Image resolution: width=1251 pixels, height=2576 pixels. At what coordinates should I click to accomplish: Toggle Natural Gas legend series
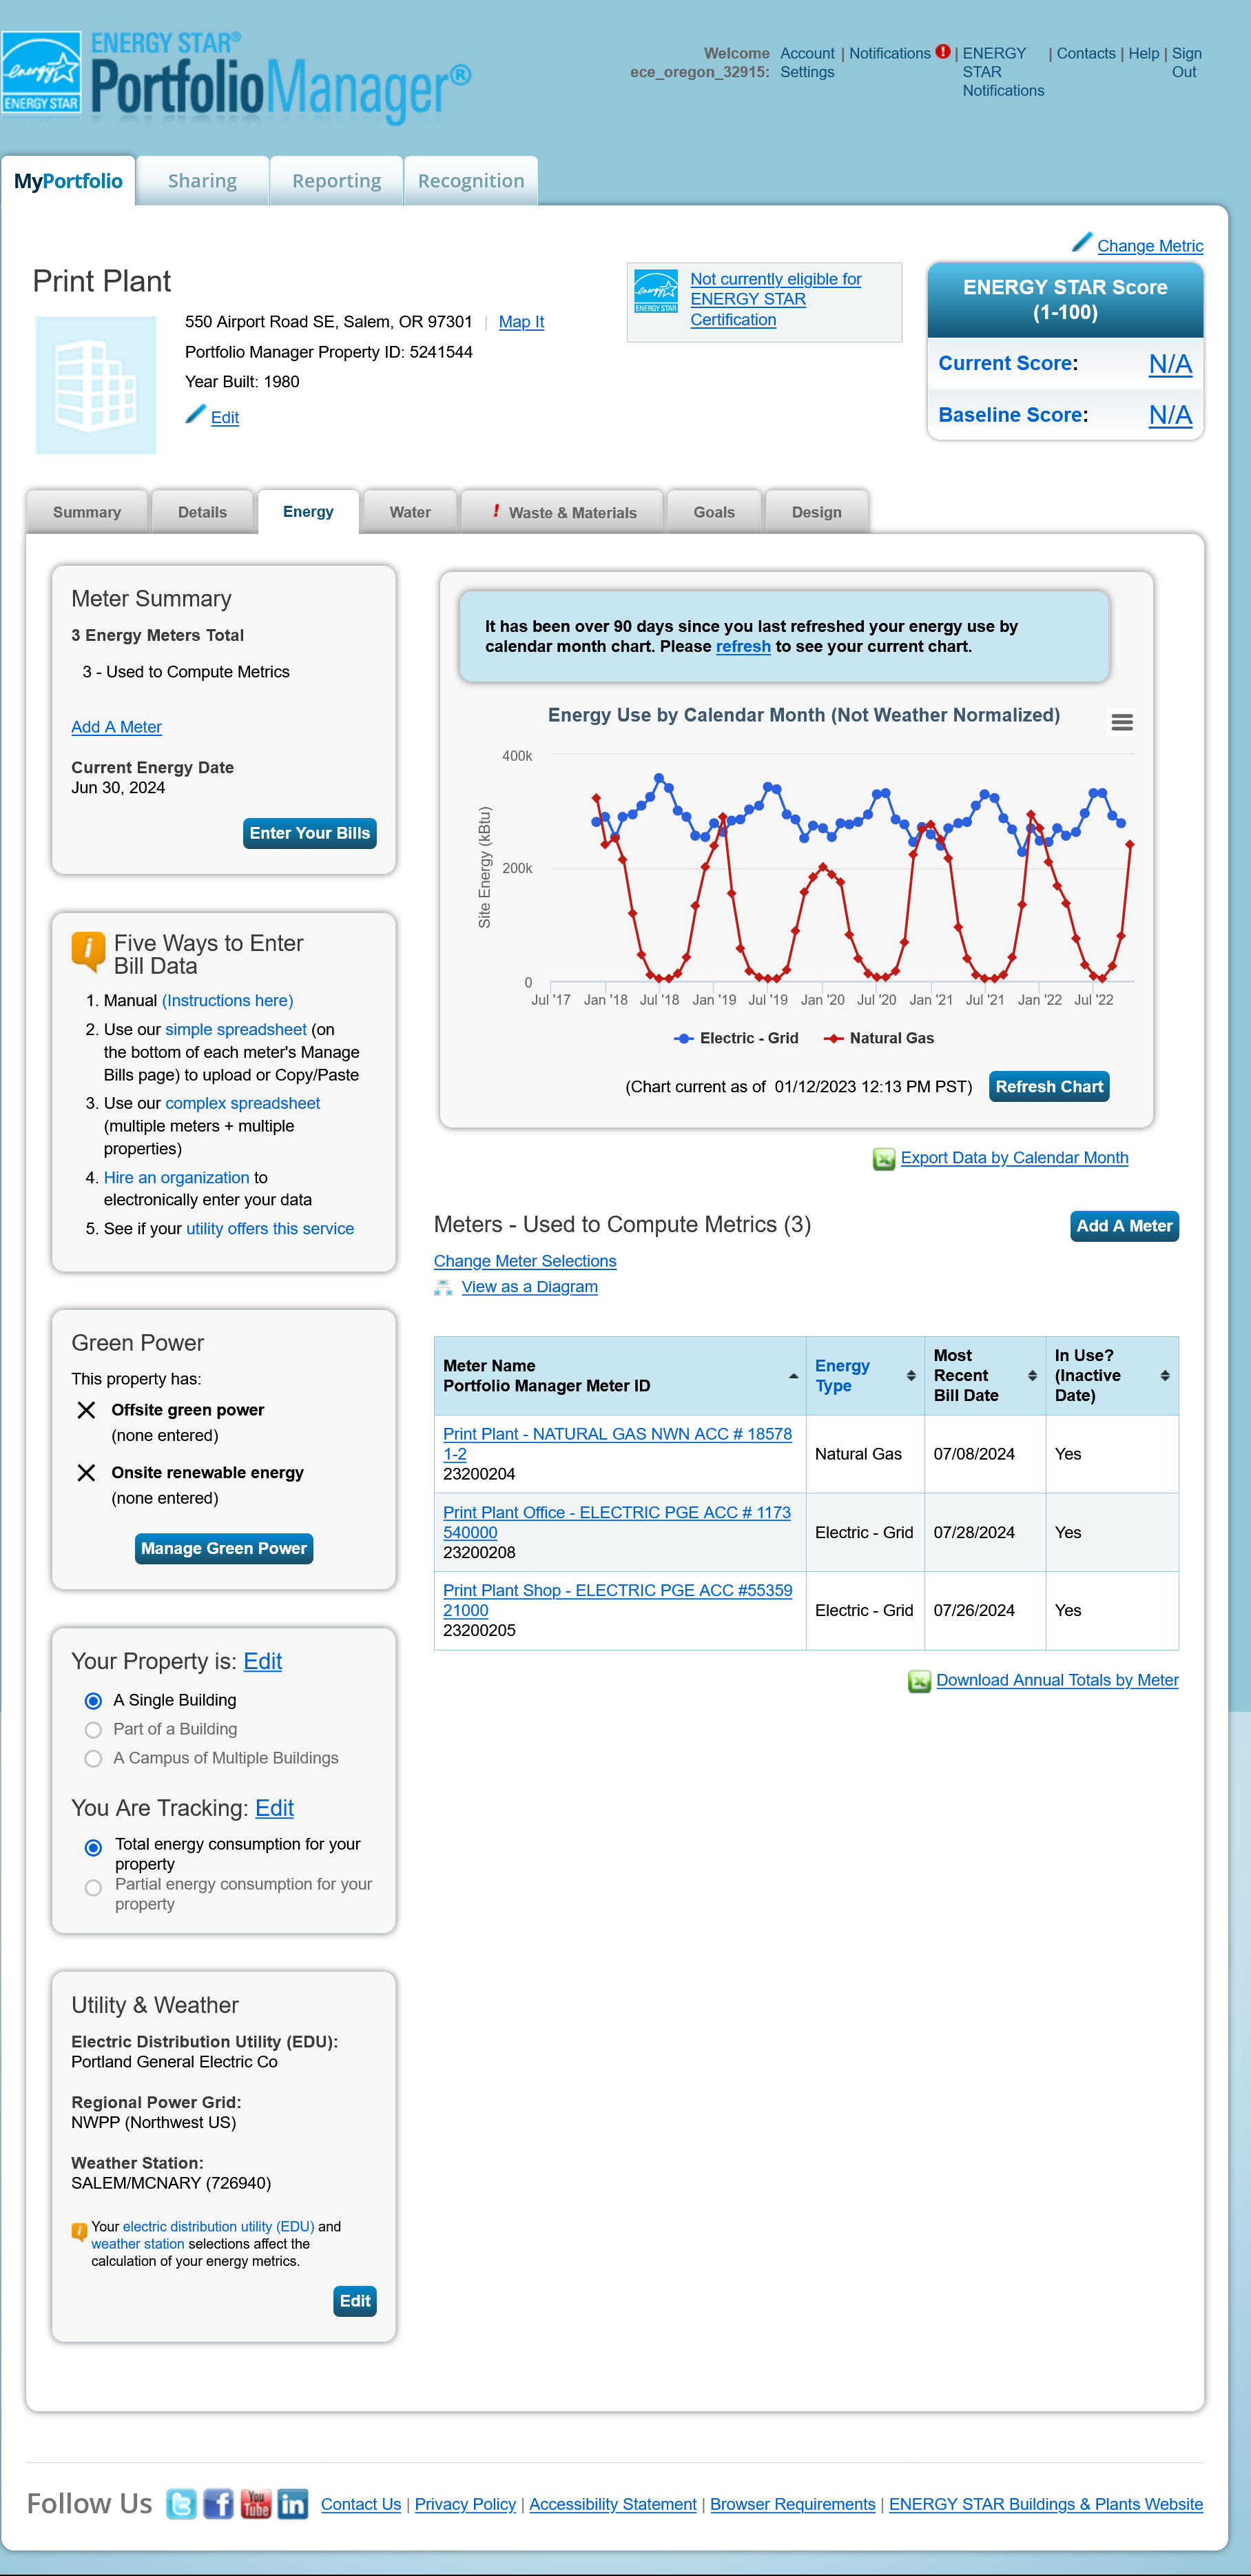(879, 1038)
